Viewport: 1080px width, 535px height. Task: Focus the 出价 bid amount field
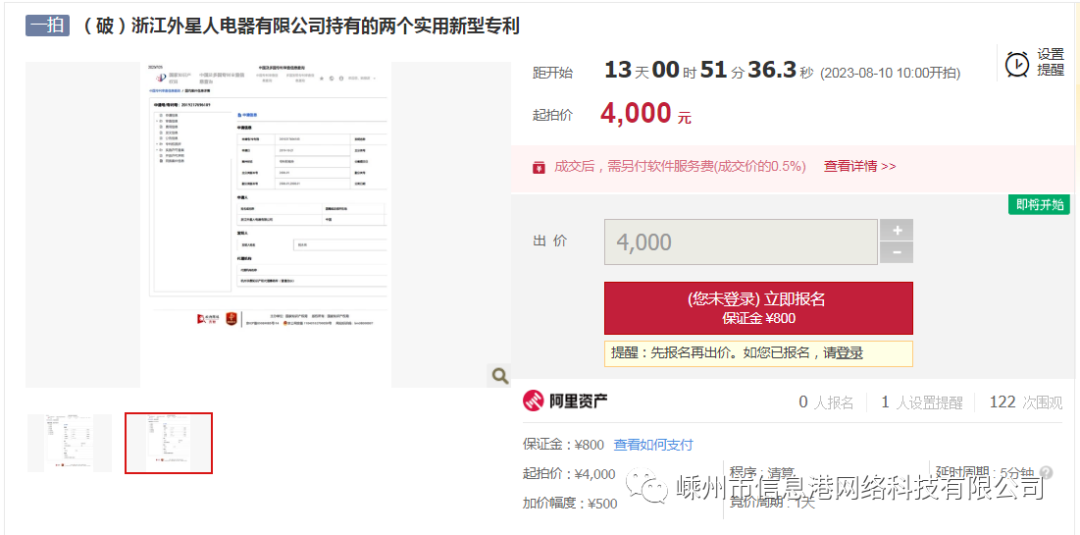pyautogui.click(x=740, y=242)
